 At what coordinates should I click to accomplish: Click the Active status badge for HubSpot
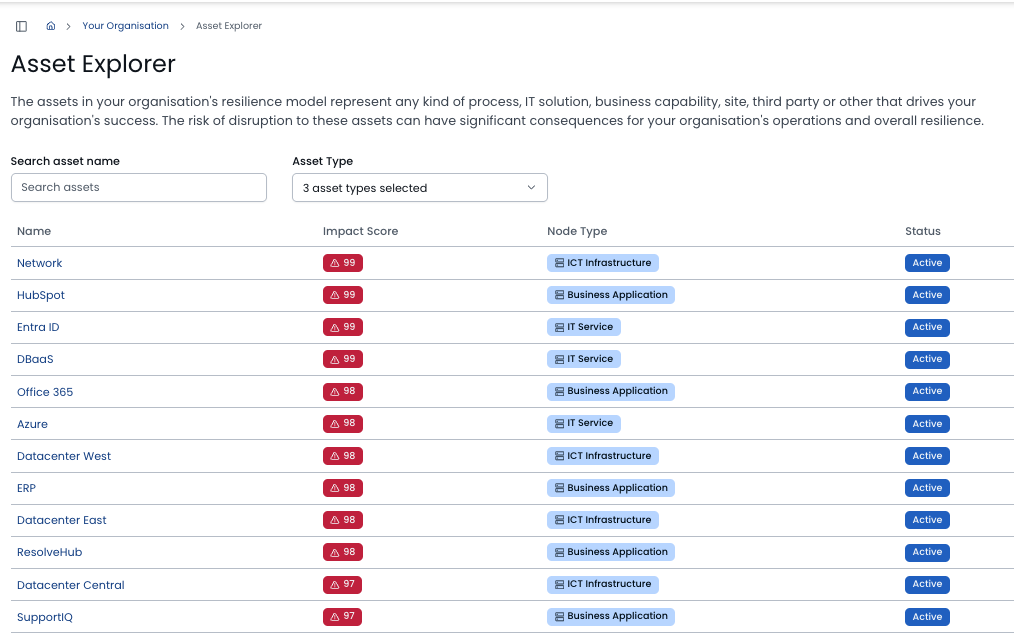point(927,295)
